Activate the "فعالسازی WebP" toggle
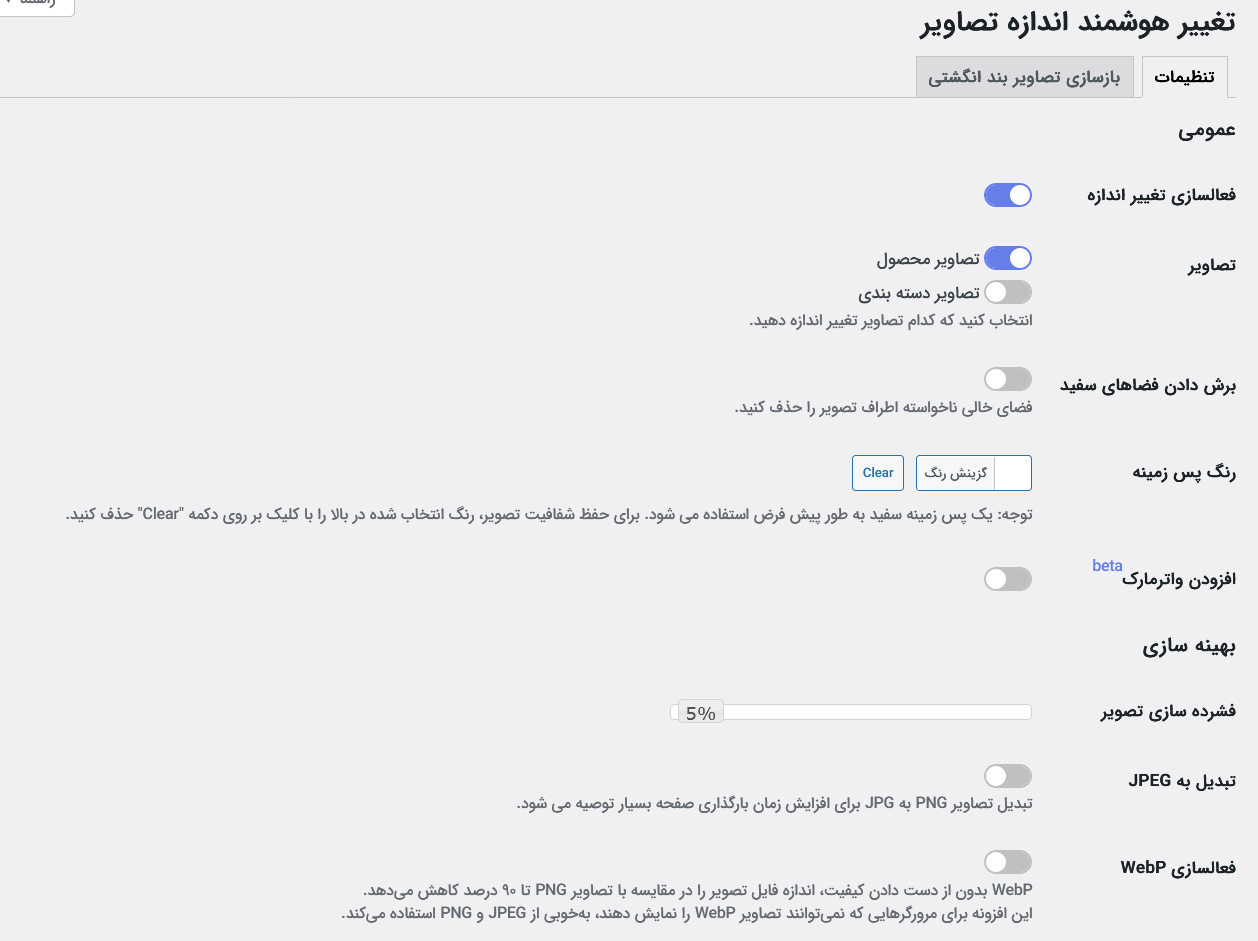Screen dimensions: 1258x941 pos(1007,861)
